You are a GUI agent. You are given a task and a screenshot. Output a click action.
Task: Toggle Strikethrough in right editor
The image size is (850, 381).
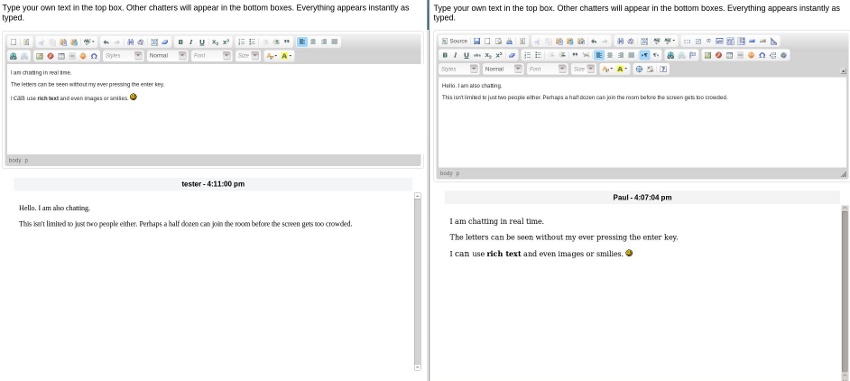477,55
